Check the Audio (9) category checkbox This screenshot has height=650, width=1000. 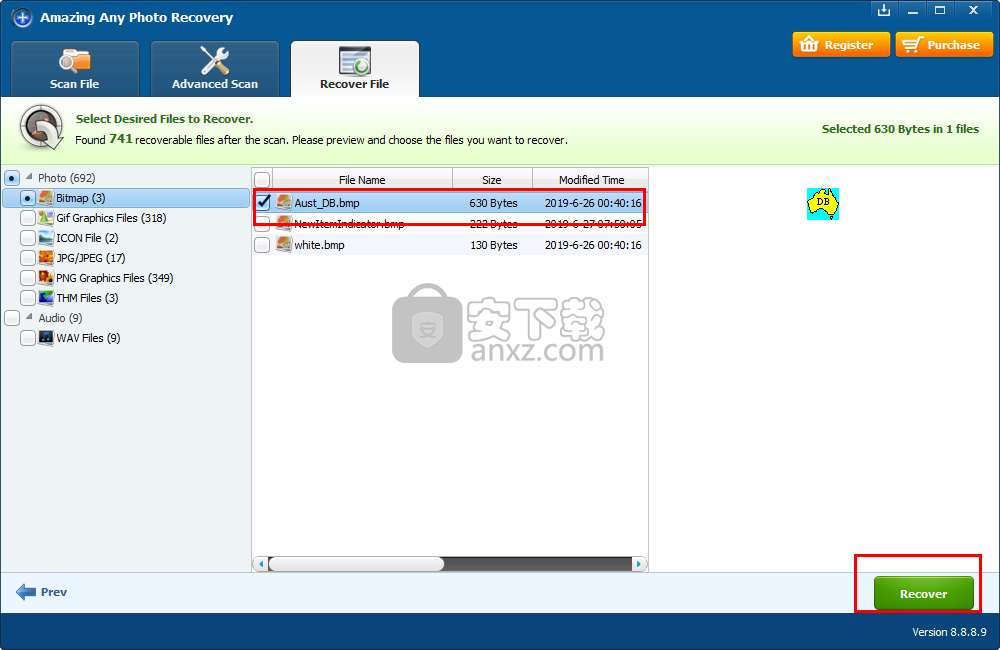(11, 318)
